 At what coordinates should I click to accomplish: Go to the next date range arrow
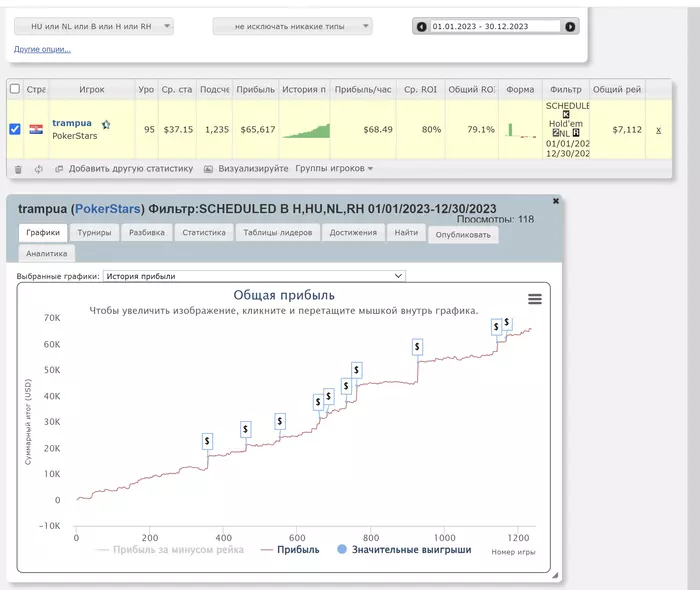click(x=570, y=27)
